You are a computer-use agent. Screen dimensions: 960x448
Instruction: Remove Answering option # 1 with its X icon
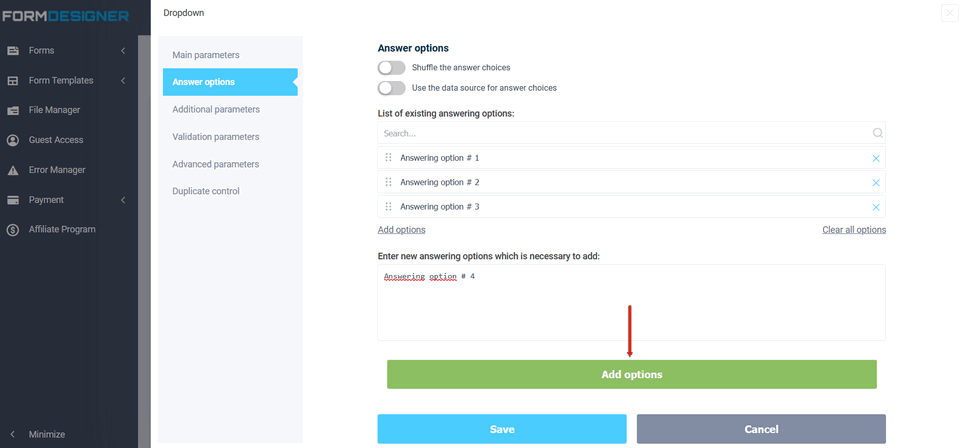click(876, 158)
